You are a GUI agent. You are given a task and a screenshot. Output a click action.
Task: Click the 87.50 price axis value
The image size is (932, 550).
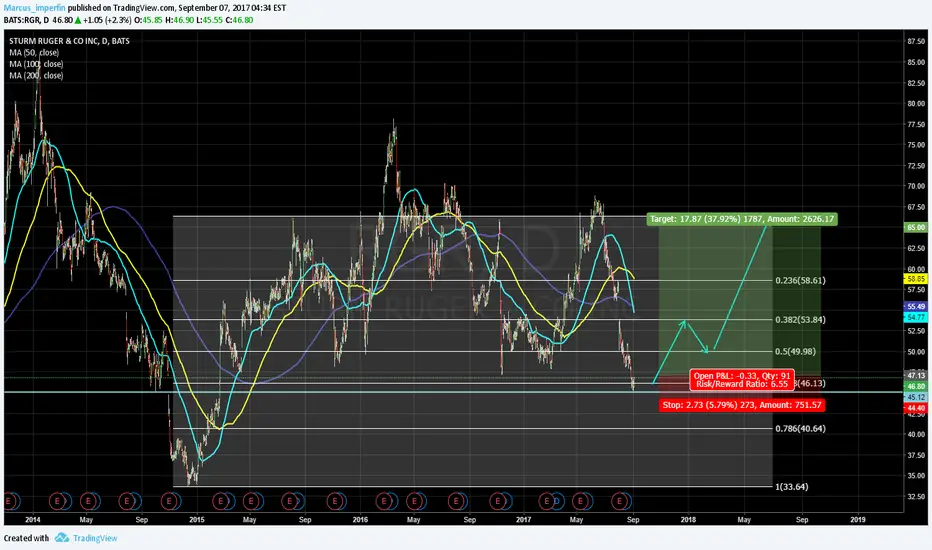916,41
